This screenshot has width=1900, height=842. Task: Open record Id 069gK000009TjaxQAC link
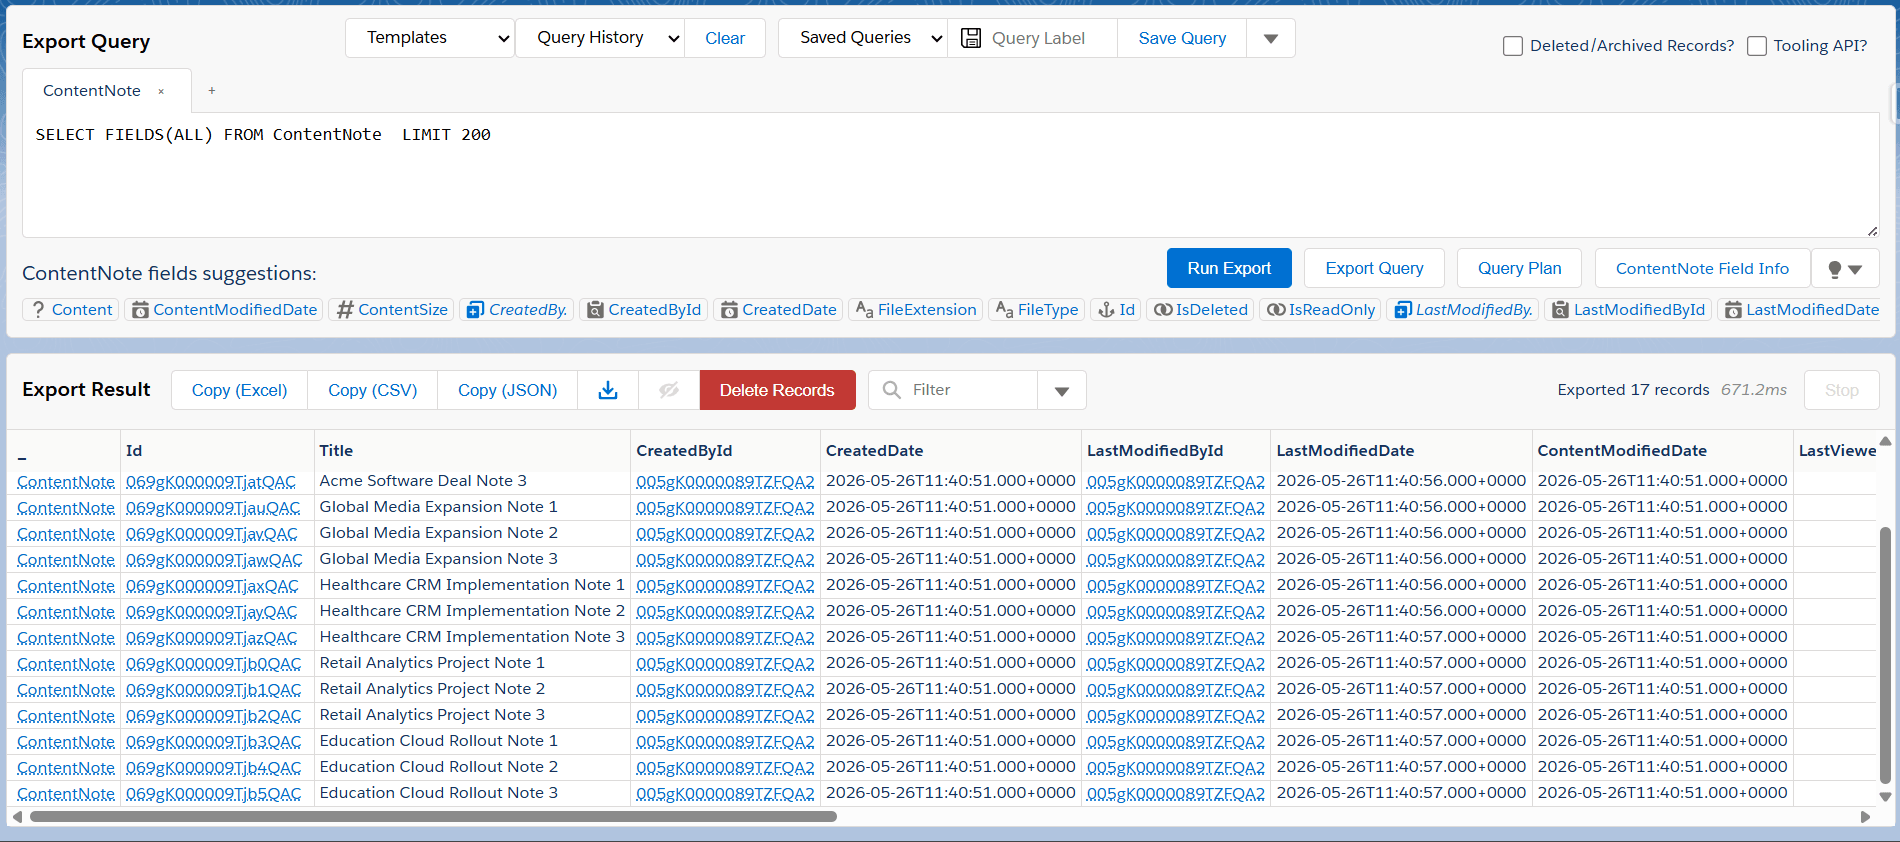click(212, 586)
